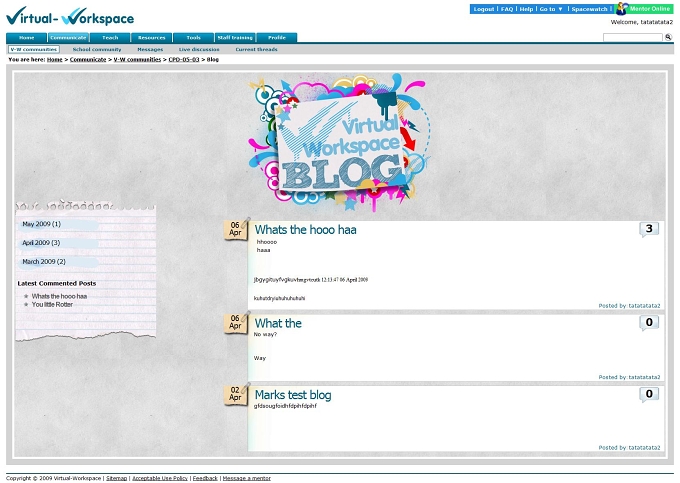The width and height of the screenshot is (680, 483).
Task: Expand the Go to dropdown
Action: [x=551, y=9]
